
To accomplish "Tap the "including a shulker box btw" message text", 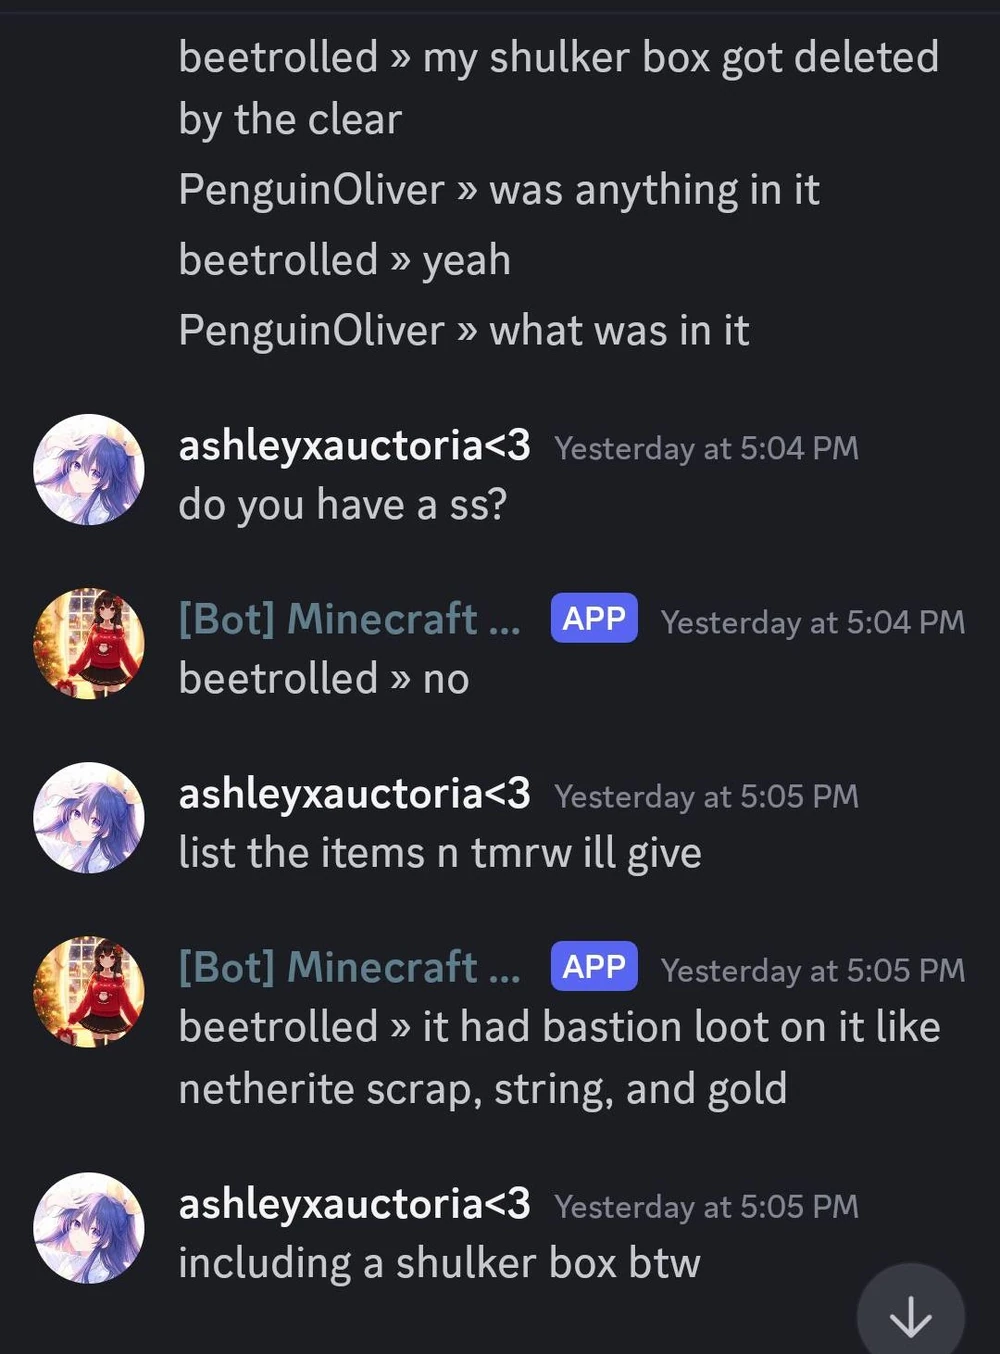I will (439, 1263).
